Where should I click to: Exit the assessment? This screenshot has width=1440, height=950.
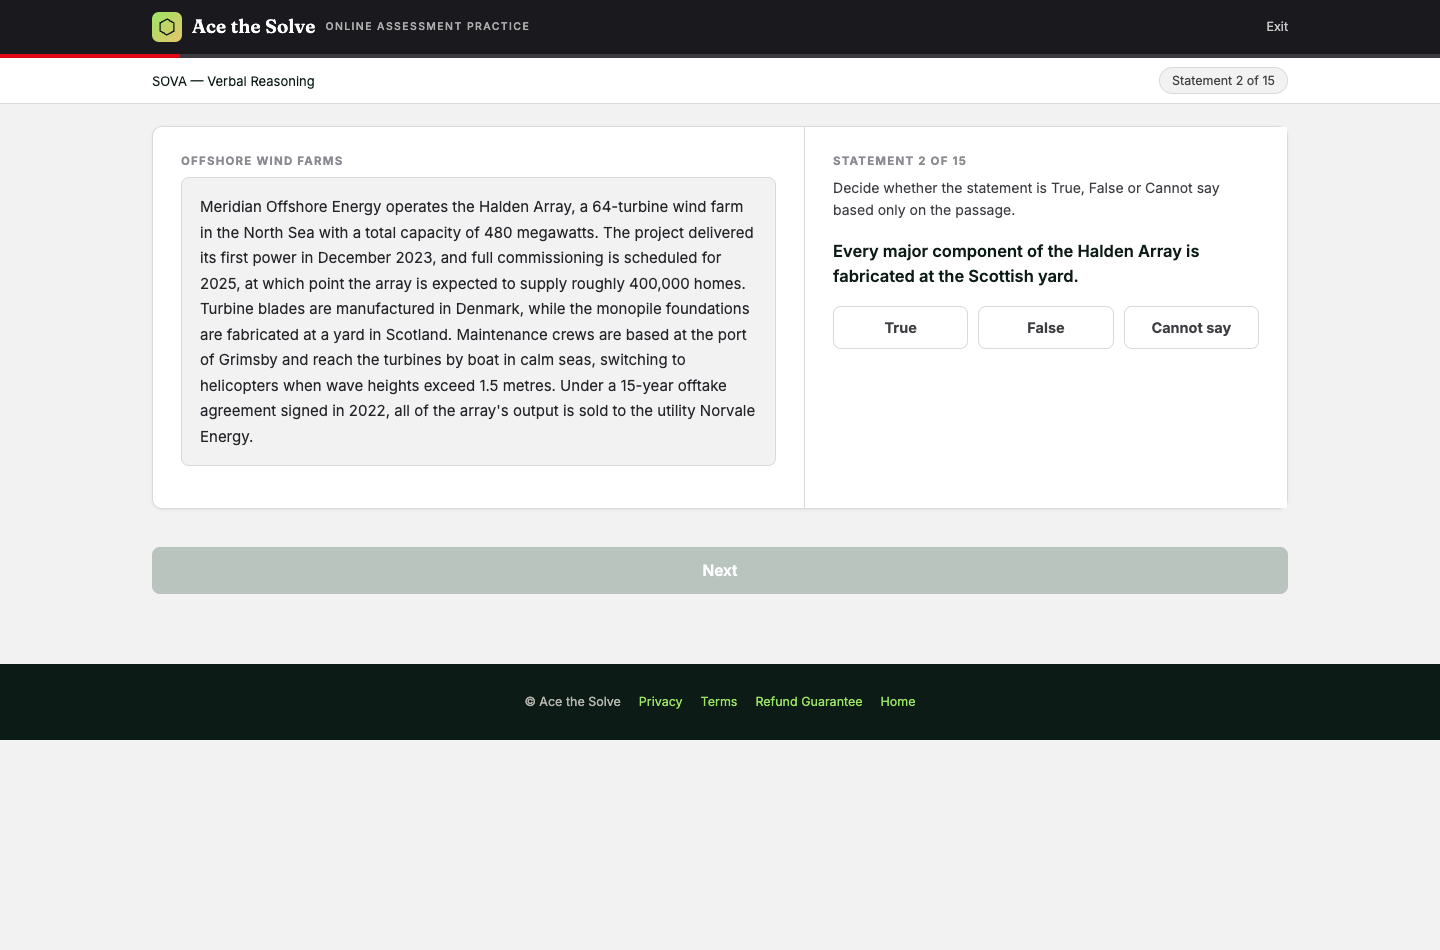(1277, 27)
